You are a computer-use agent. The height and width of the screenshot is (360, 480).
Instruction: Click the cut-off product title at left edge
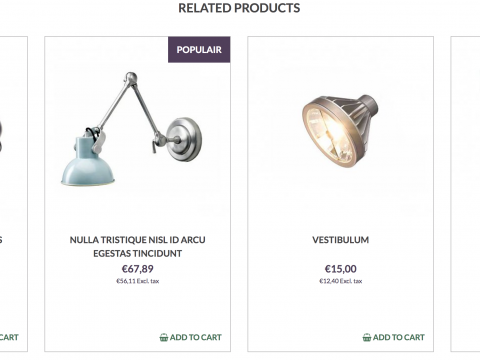pos(1,240)
